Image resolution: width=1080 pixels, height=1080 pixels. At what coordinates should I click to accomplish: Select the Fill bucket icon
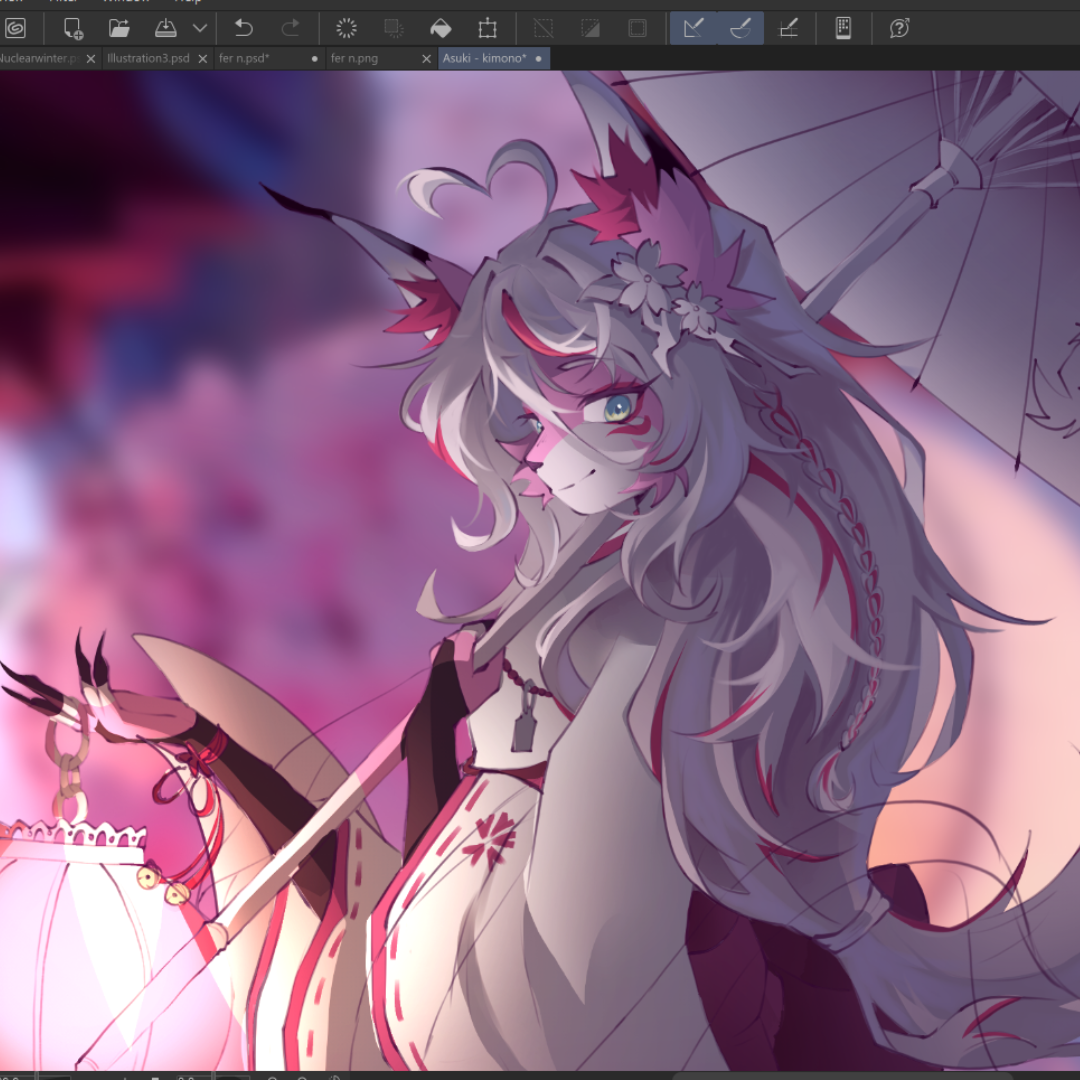pos(440,28)
